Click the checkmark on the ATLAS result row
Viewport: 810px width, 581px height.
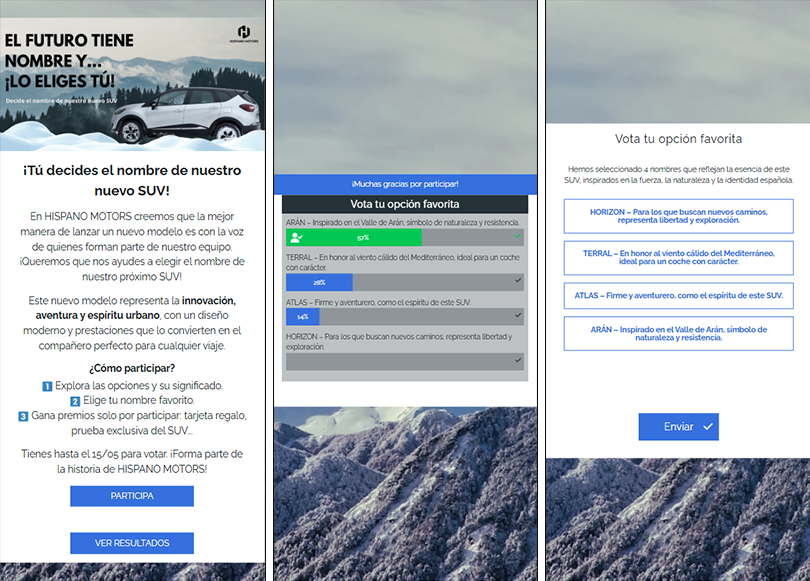[x=518, y=315]
